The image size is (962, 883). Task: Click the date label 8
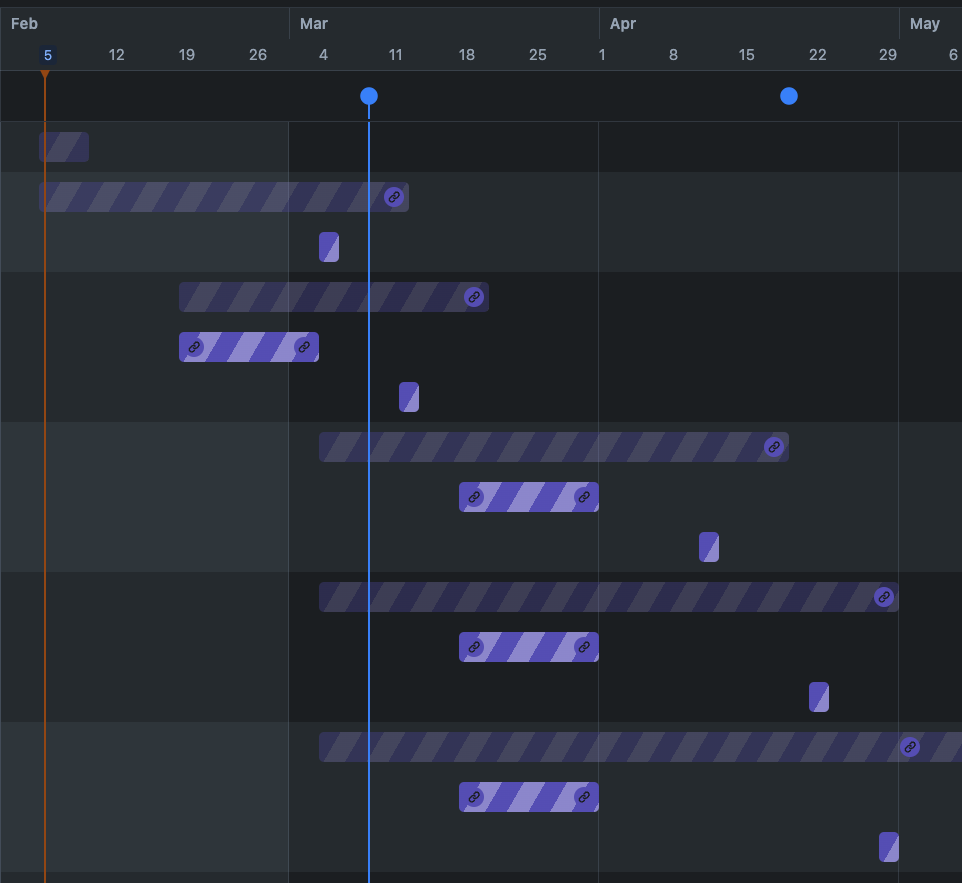pyautogui.click(x=673, y=55)
